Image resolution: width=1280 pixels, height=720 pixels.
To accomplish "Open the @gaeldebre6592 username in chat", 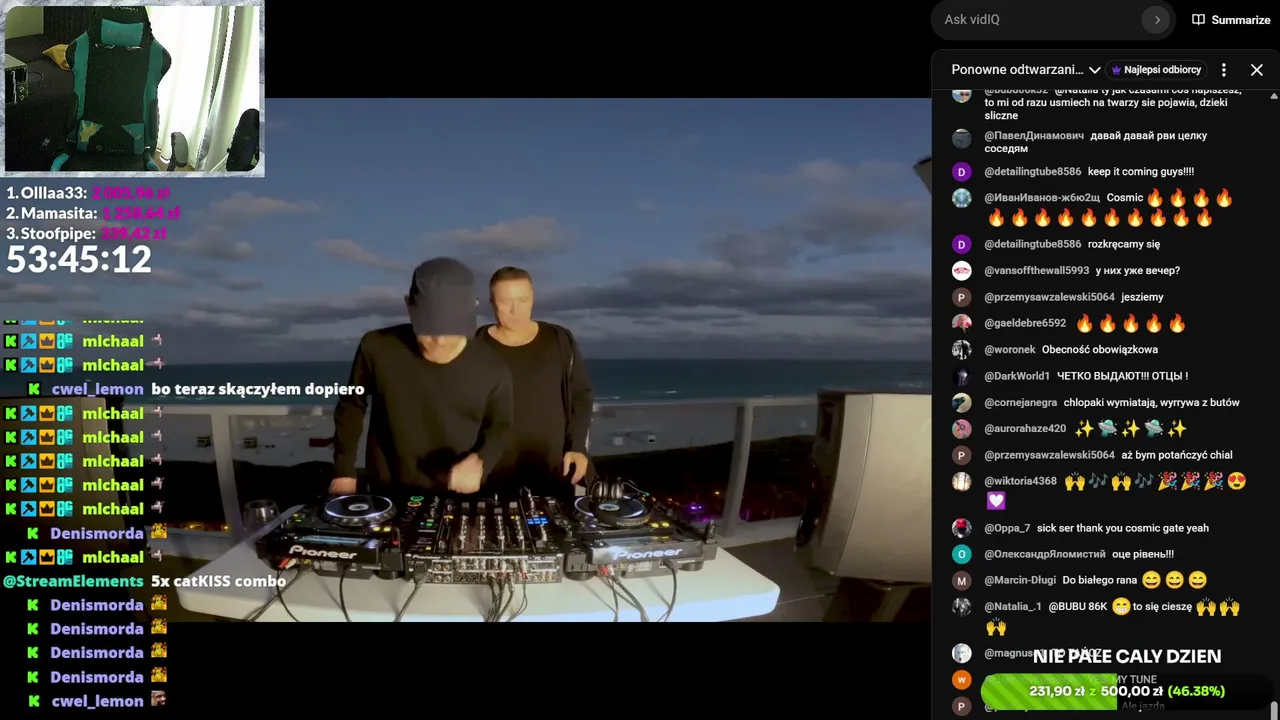I will 1025,323.
